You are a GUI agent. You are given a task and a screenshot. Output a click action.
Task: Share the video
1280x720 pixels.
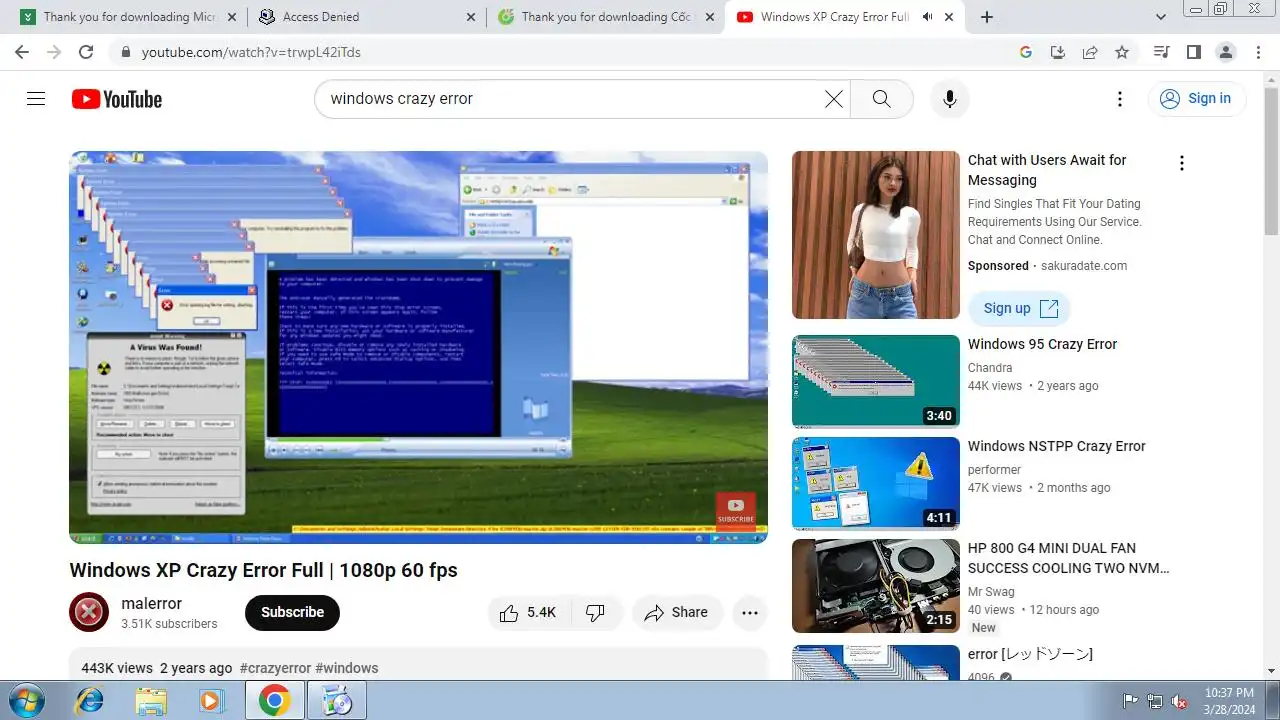tap(676, 612)
